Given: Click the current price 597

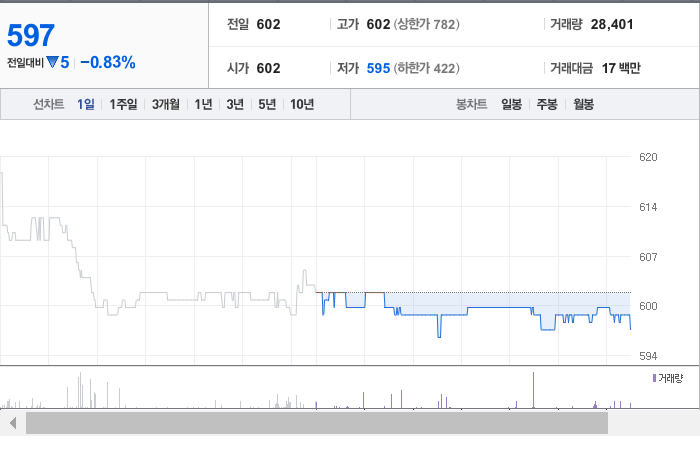Looking at the screenshot, I should pyautogui.click(x=31, y=35).
